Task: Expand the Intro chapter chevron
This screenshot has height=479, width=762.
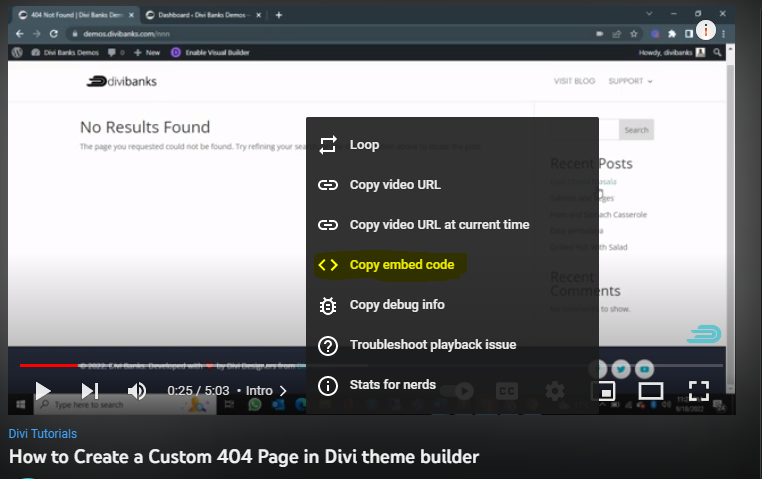Action: tap(283, 391)
